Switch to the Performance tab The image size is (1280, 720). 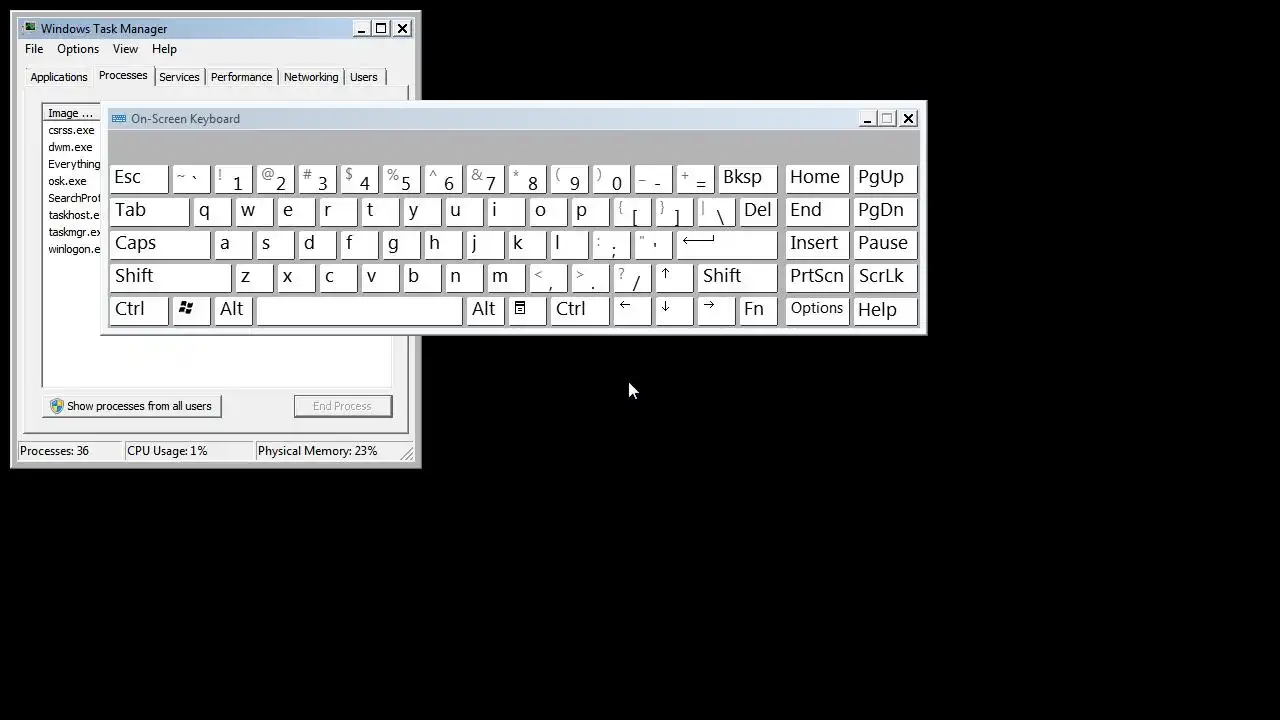click(241, 77)
